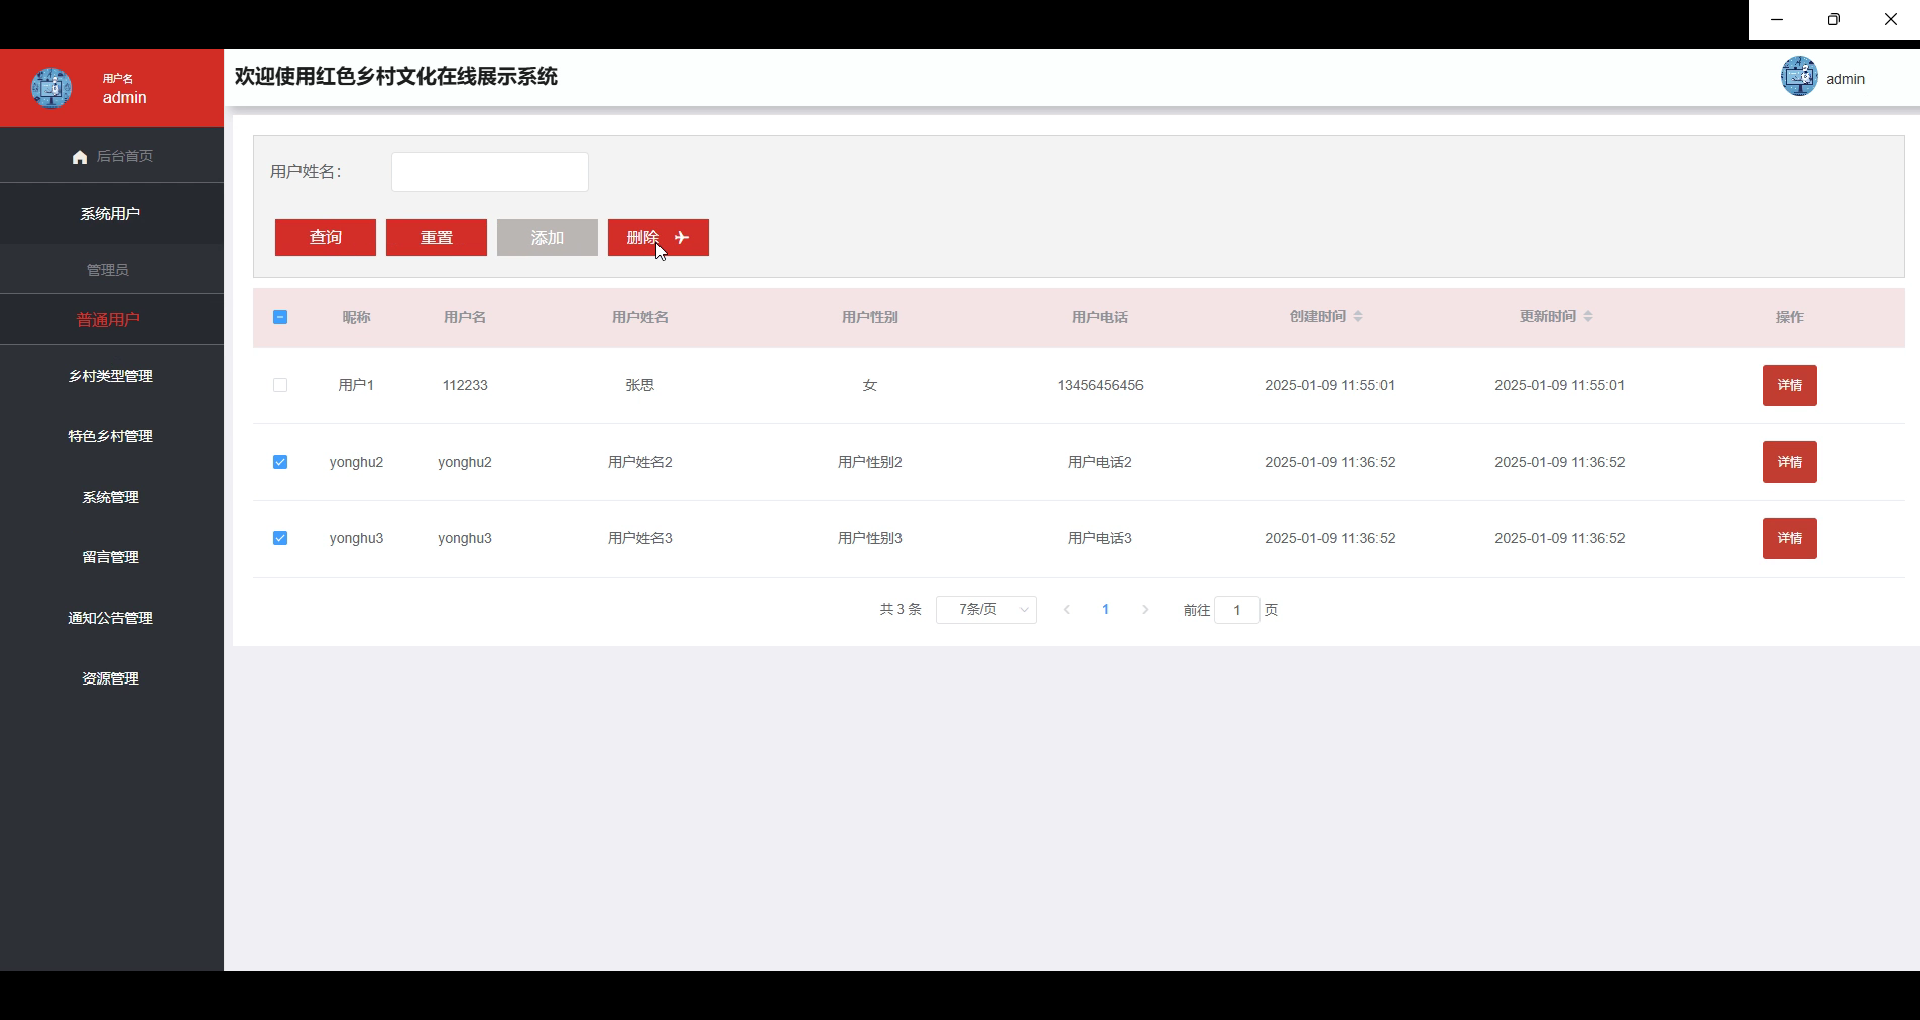Click name cell 张思
Viewport: 1920px width, 1020px height.
640,385
